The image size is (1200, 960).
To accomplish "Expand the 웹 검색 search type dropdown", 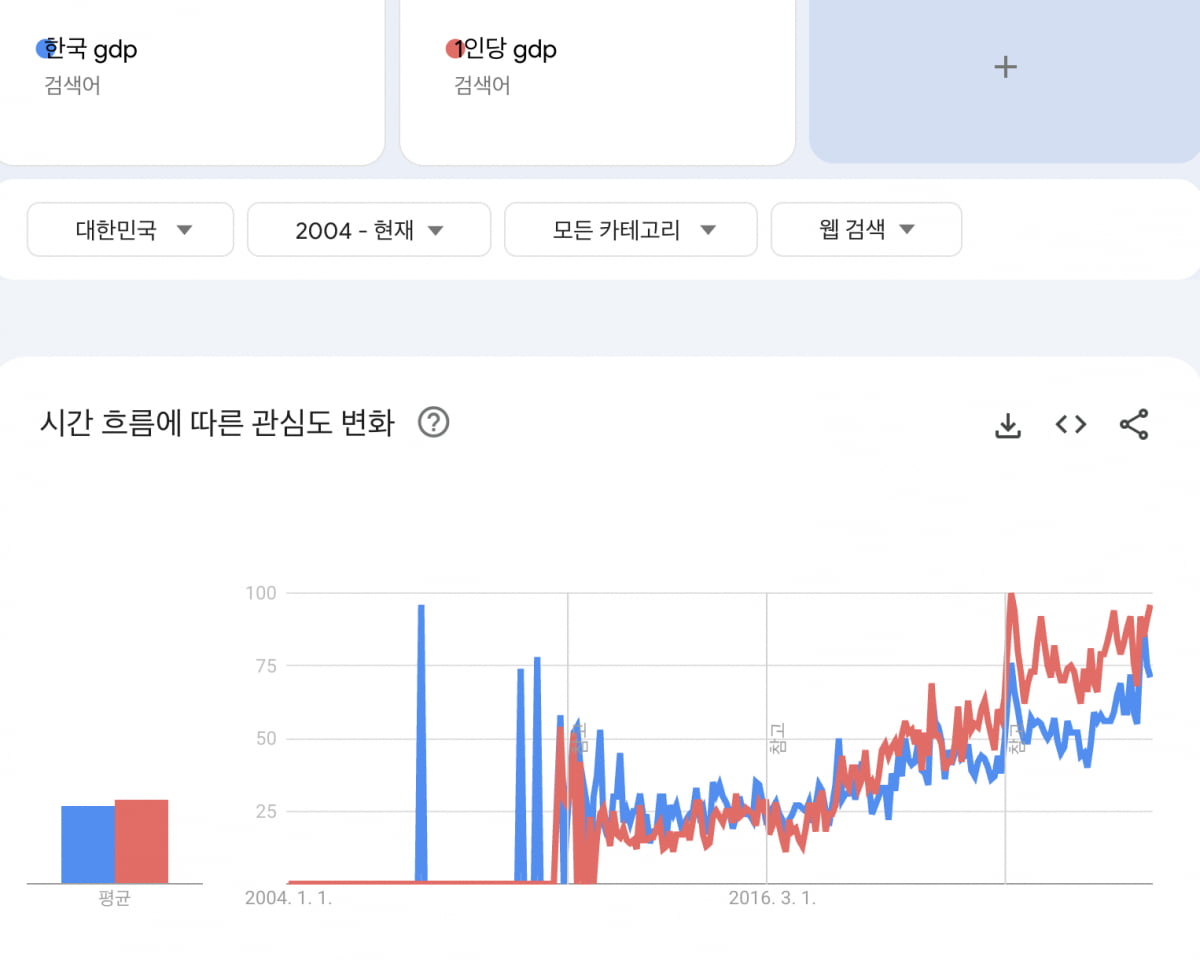I will coord(866,230).
